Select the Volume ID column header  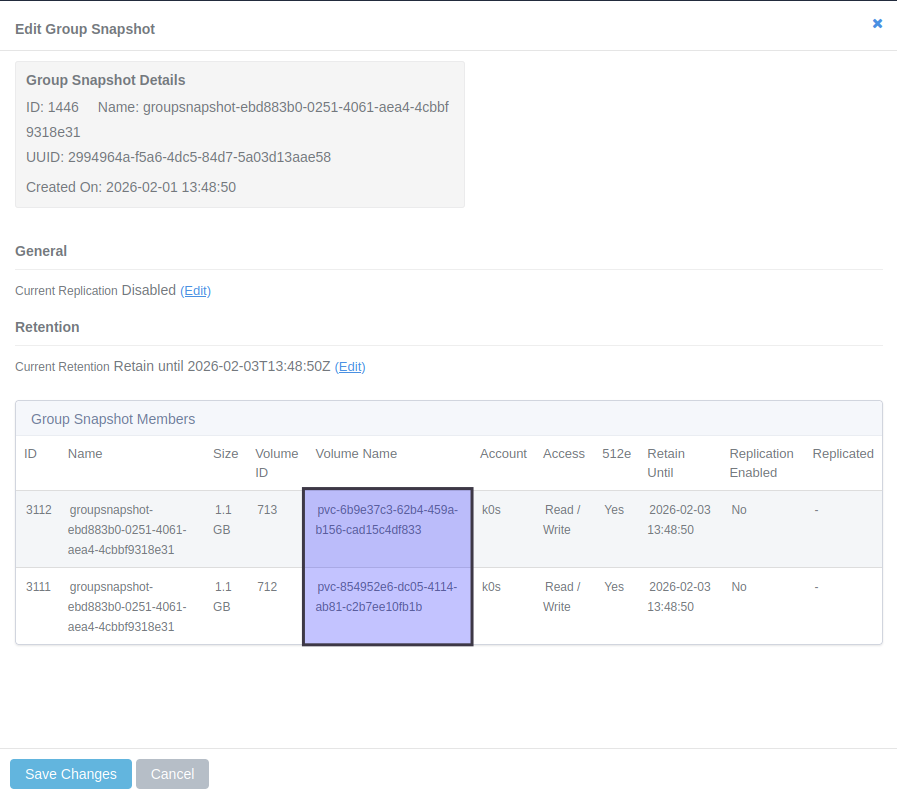coord(276,463)
